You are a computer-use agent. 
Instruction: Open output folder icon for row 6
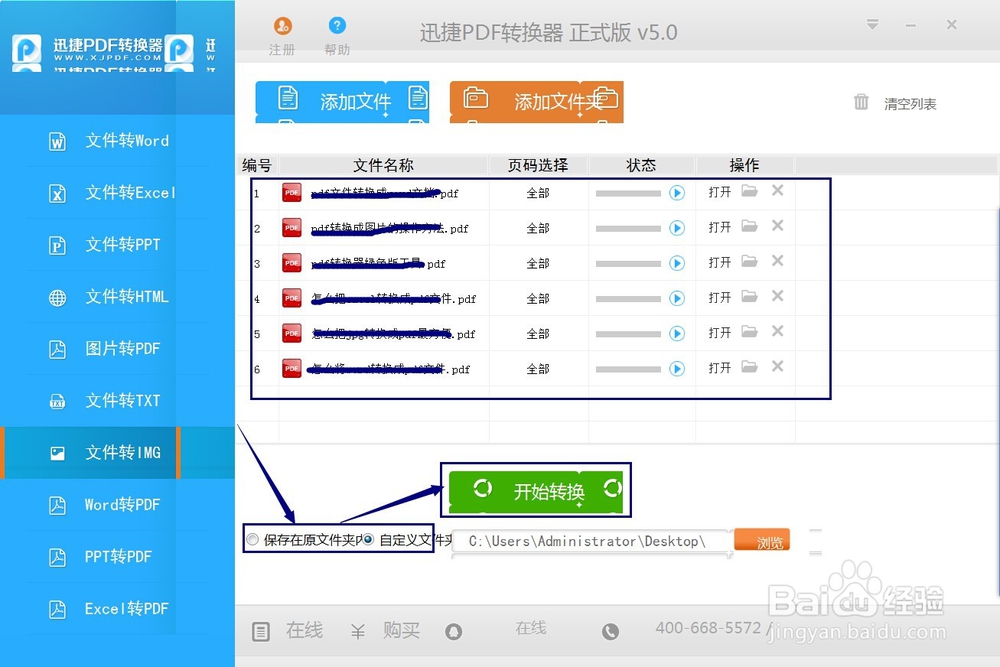[x=749, y=366]
